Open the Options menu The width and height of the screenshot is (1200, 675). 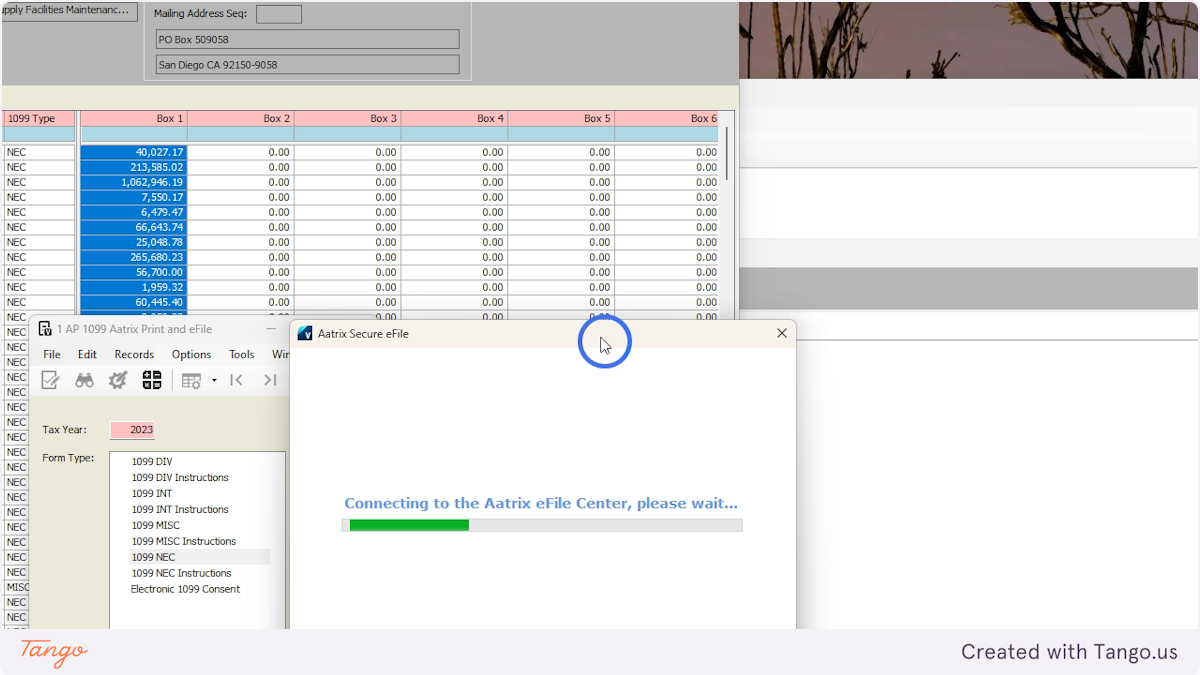point(191,354)
